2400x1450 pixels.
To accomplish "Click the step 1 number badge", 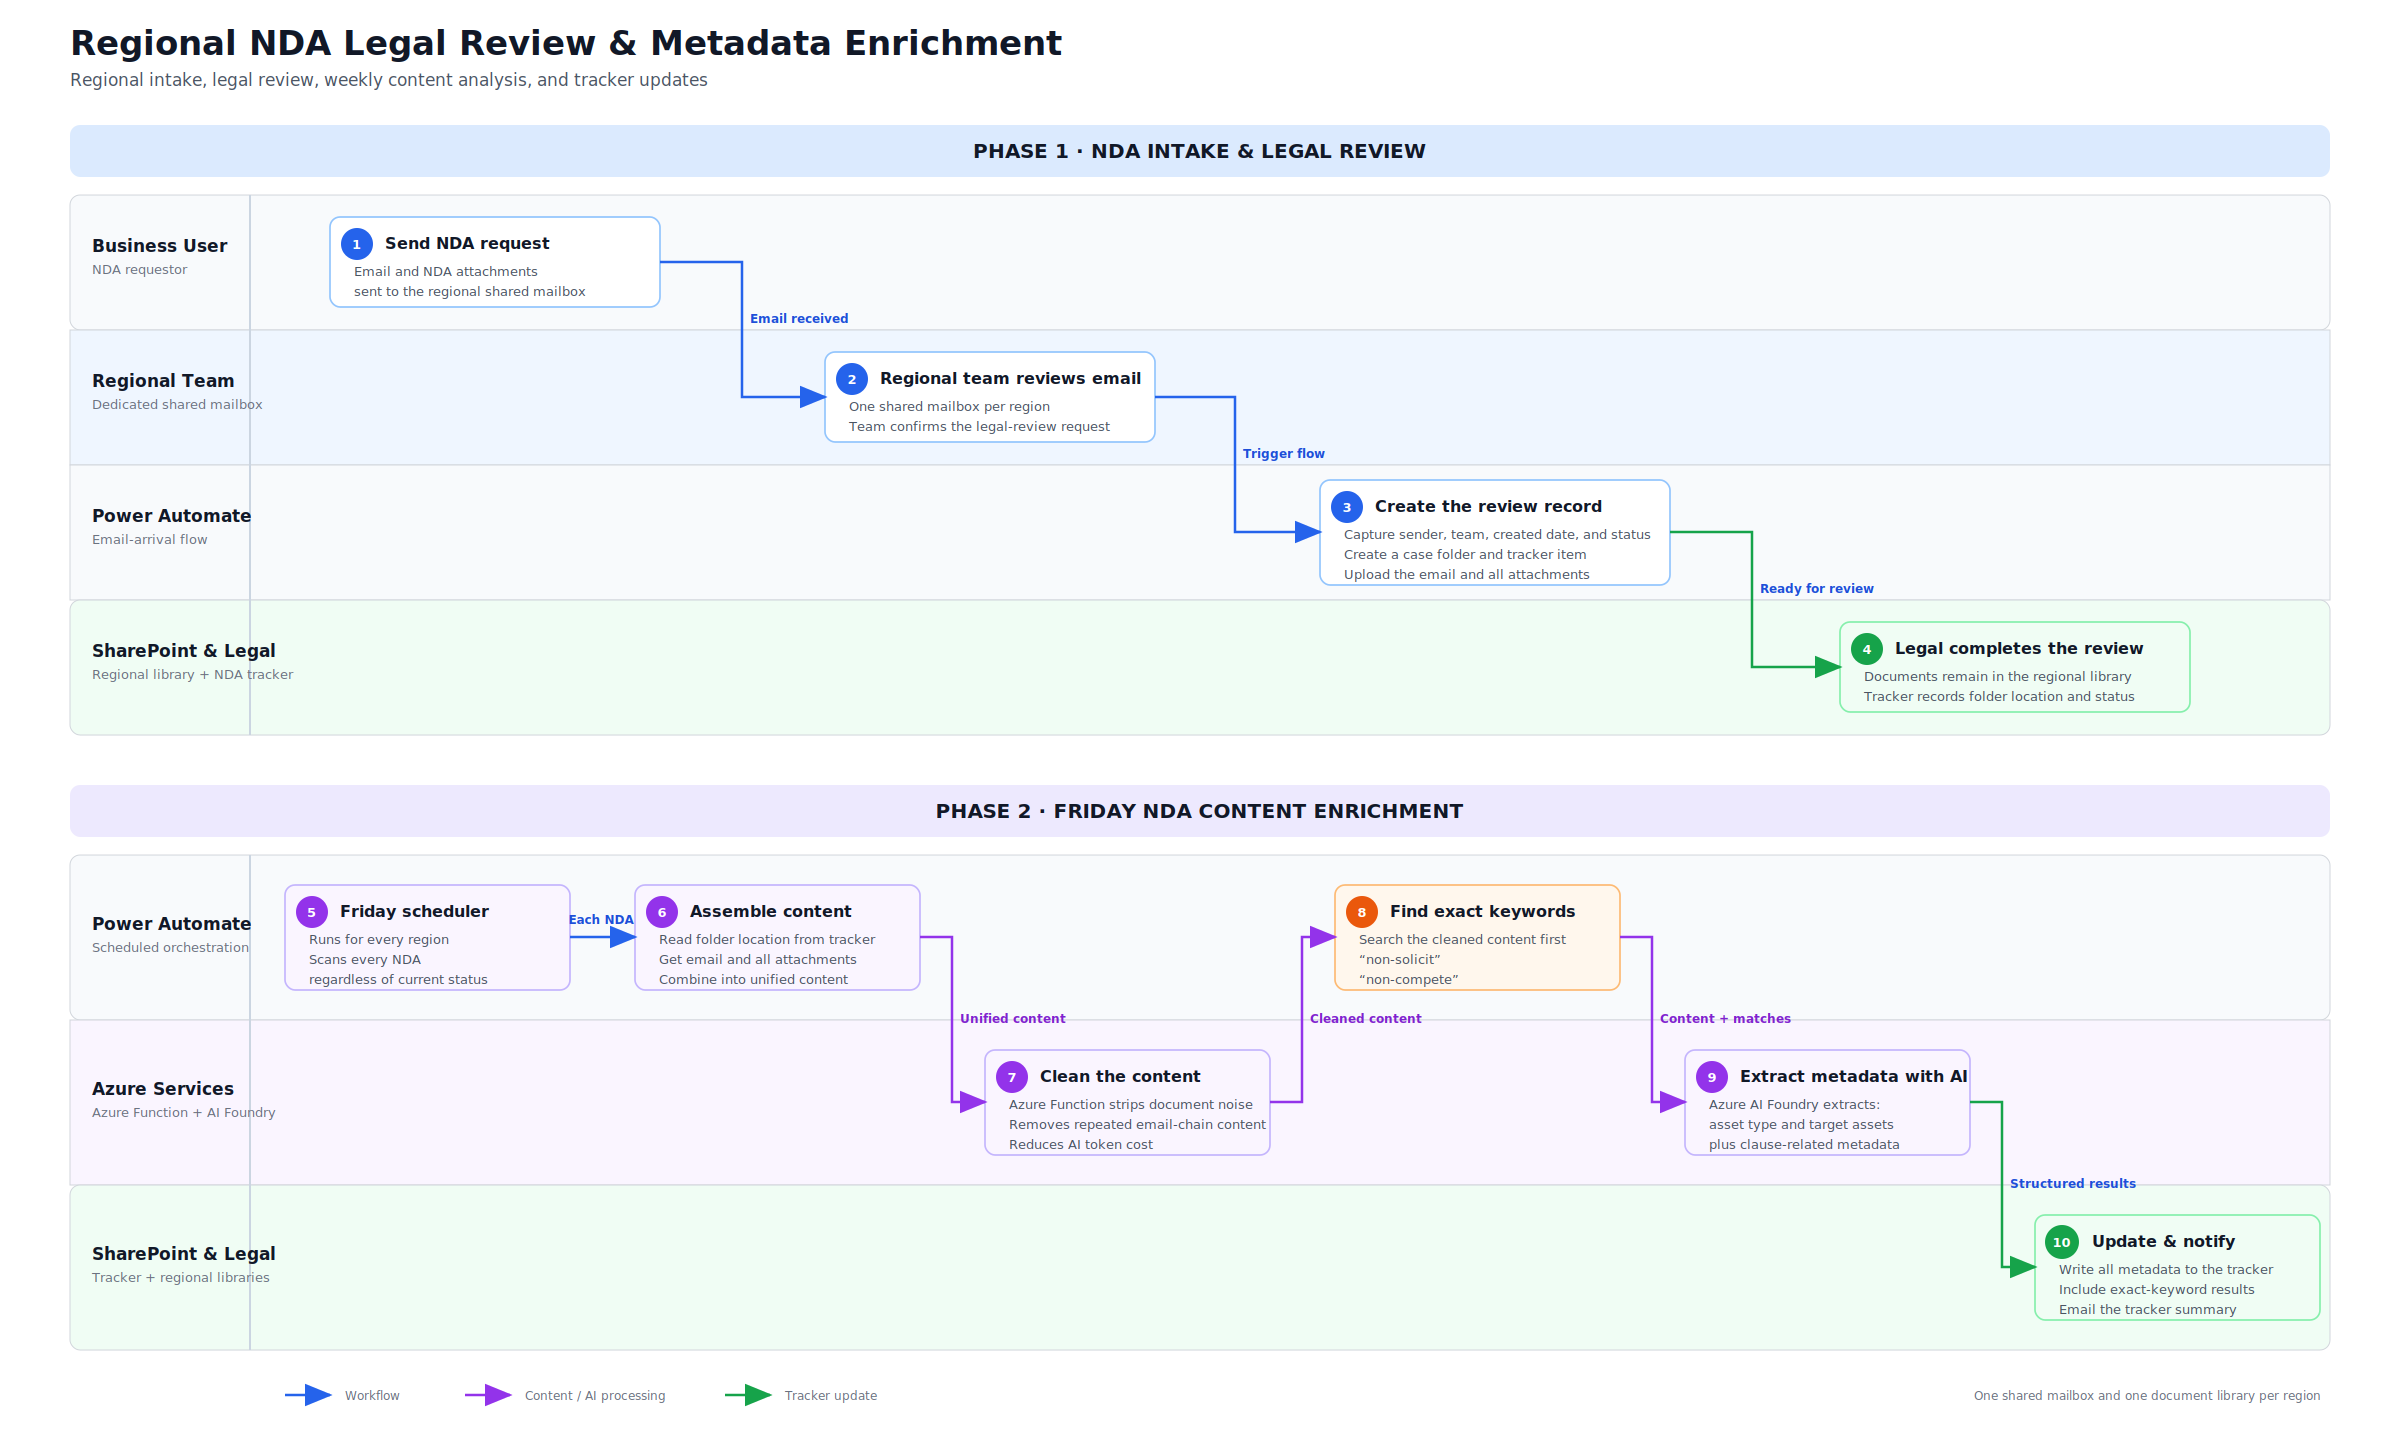I will 356,244.
